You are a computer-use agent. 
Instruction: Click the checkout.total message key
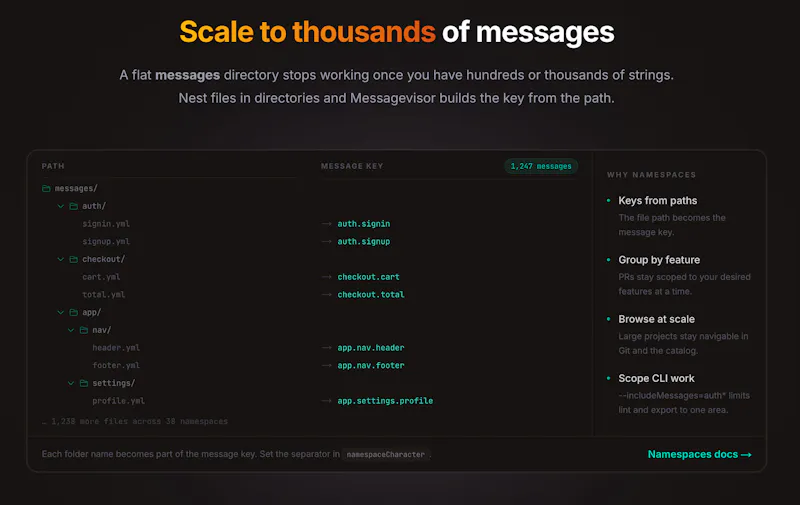coord(371,294)
